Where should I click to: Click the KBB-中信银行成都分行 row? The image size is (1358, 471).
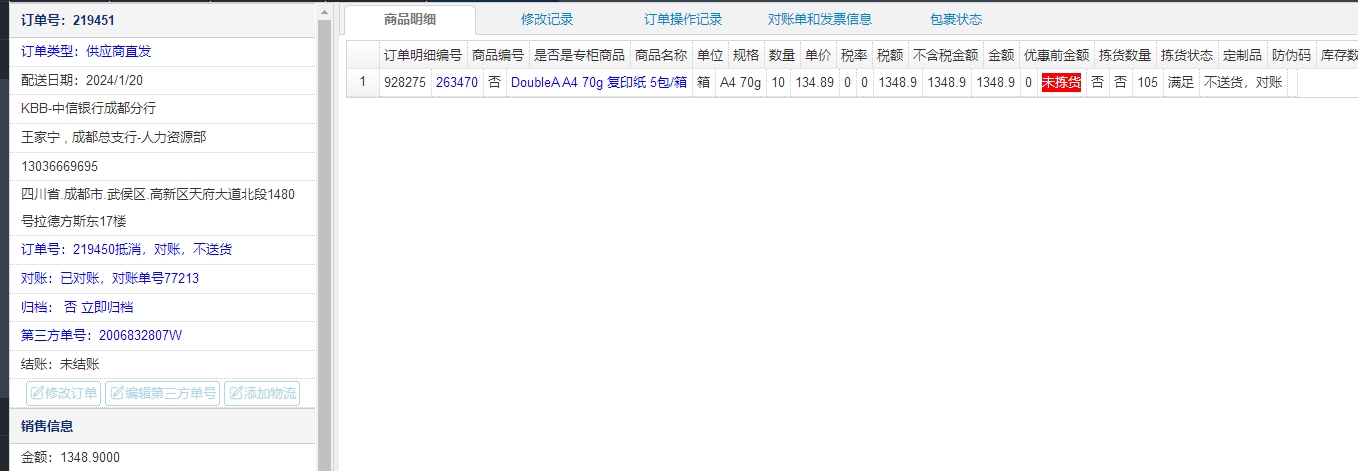pos(163,108)
